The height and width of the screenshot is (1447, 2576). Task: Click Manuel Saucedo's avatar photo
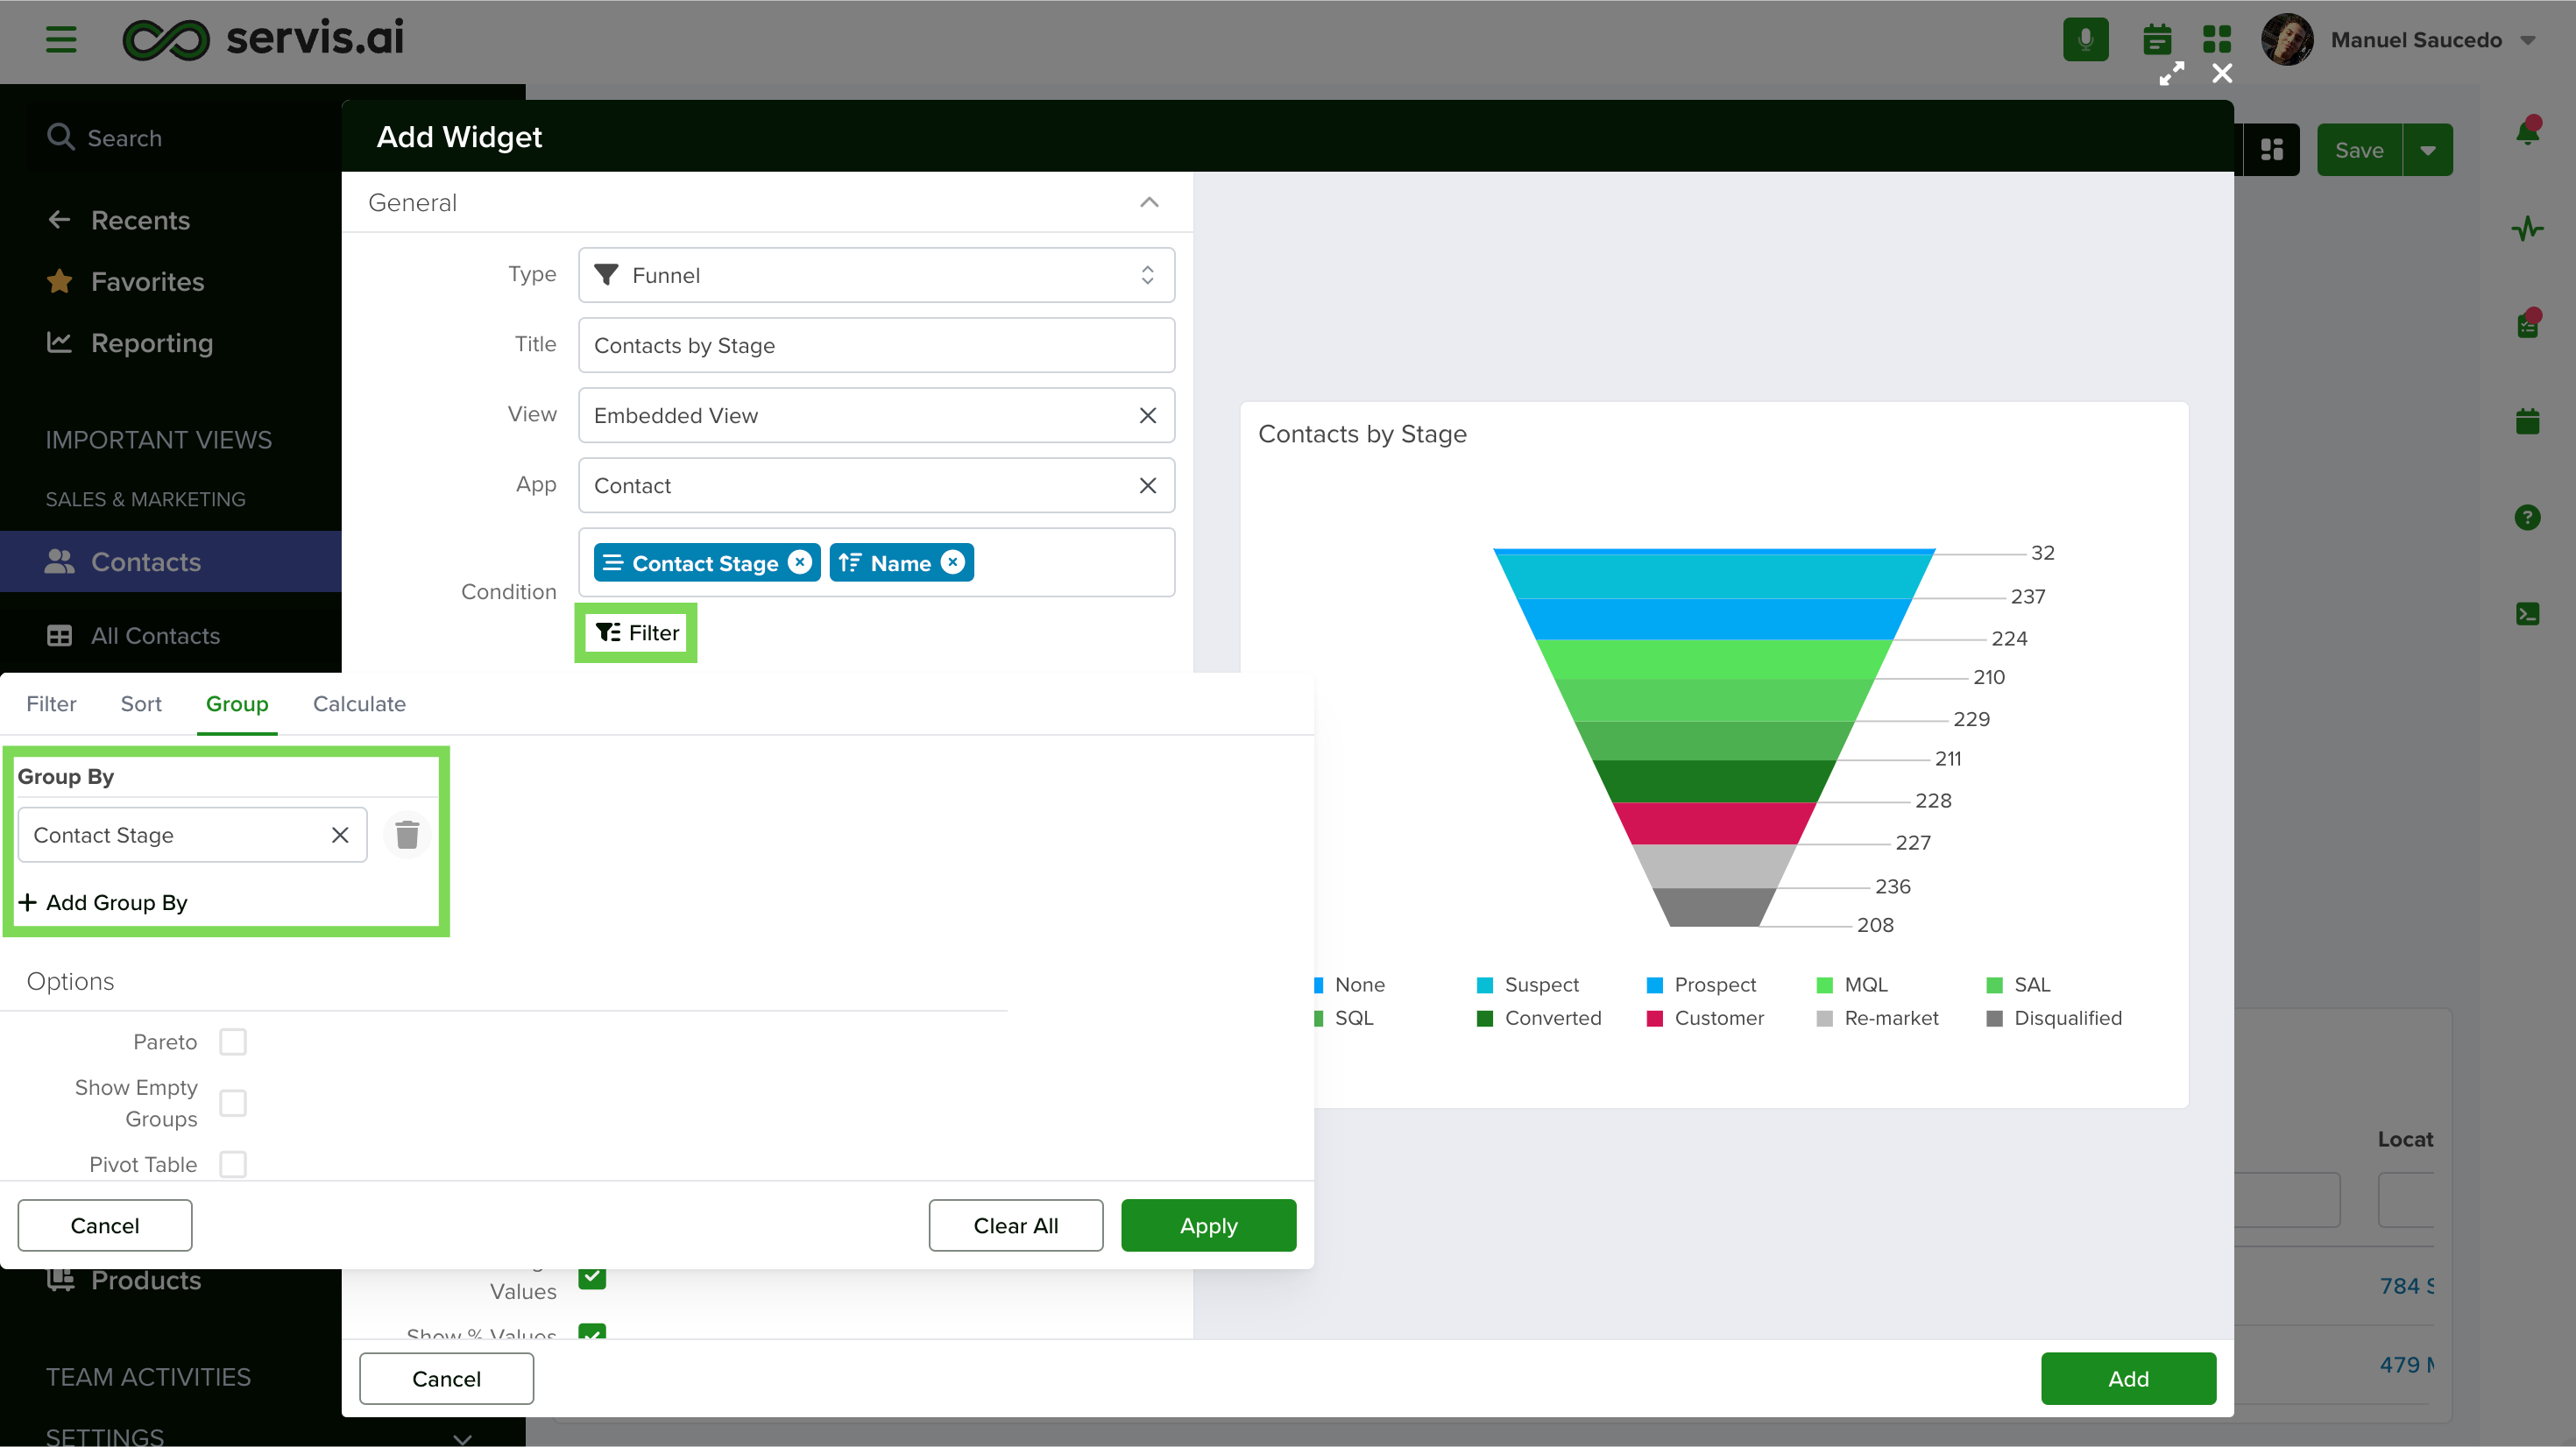[x=2287, y=40]
